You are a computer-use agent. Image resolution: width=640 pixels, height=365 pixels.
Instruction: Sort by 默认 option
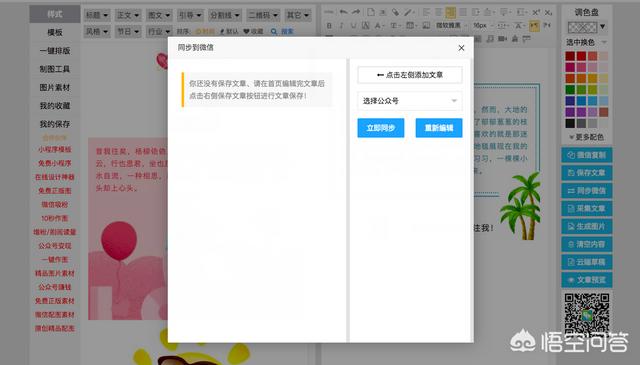229,31
